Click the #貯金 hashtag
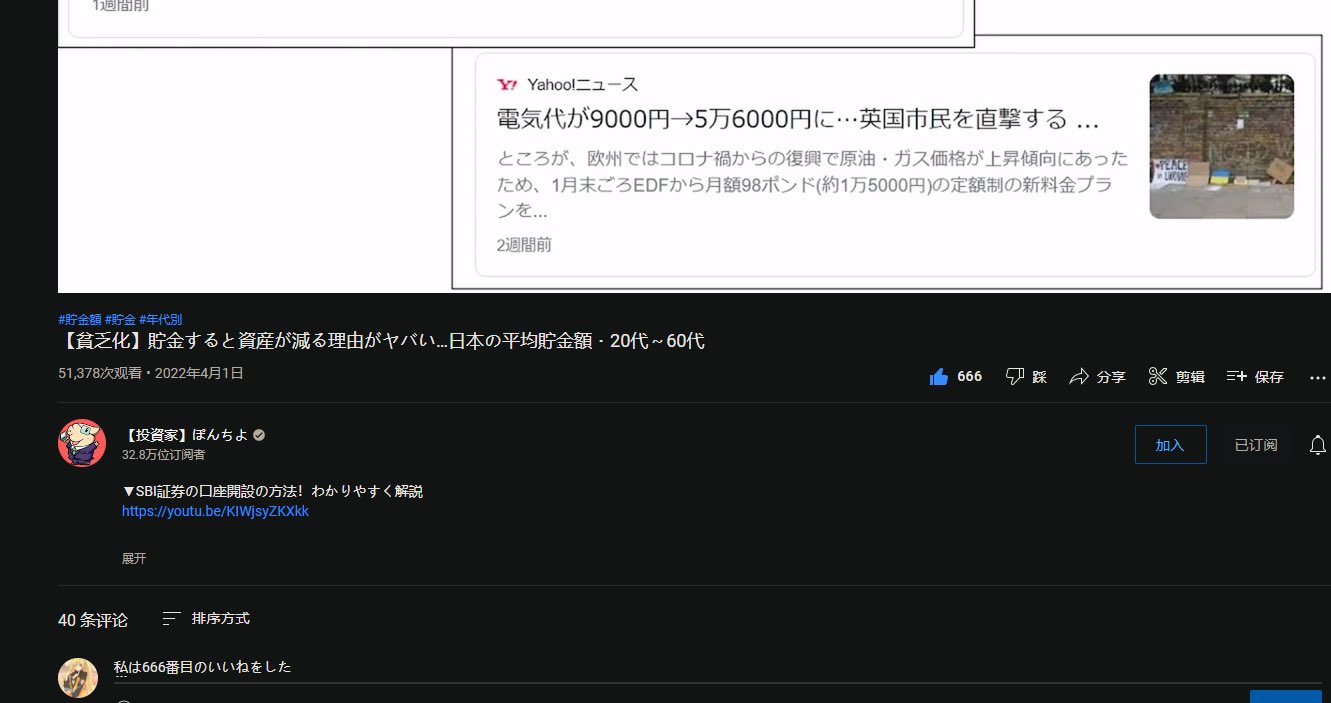 [120, 320]
